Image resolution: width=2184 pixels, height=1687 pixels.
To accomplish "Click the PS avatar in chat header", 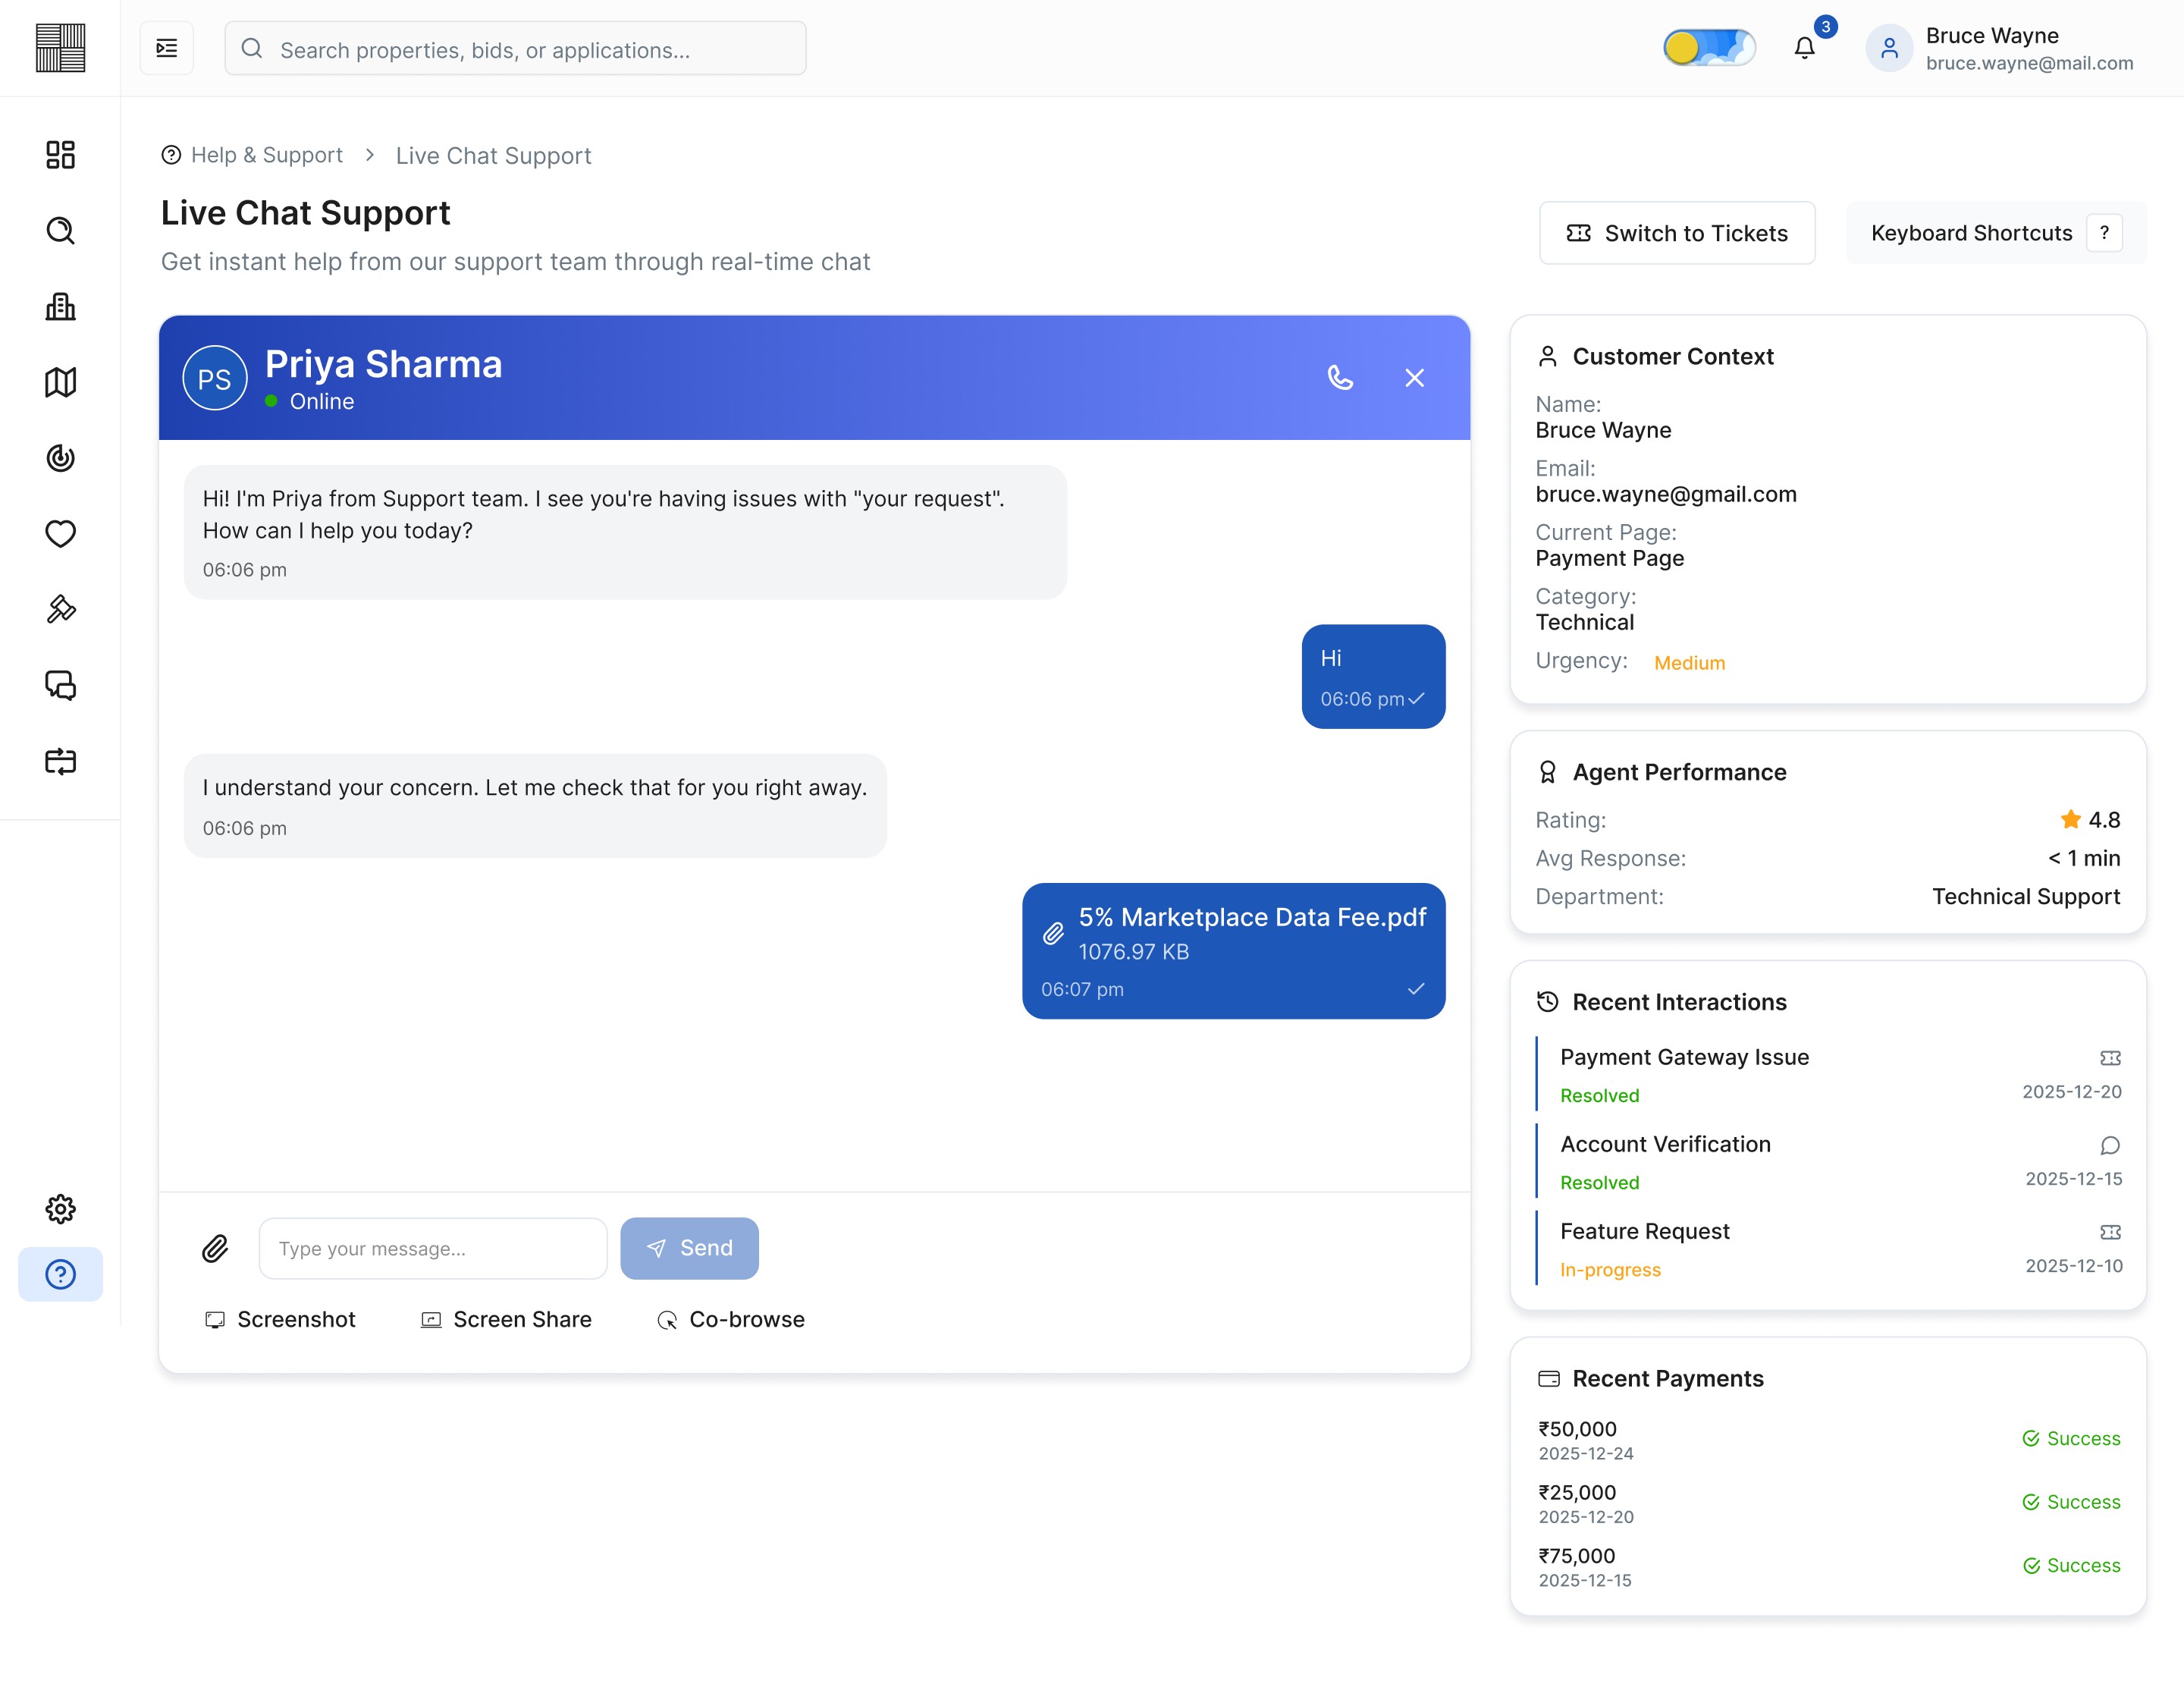I will coord(215,378).
